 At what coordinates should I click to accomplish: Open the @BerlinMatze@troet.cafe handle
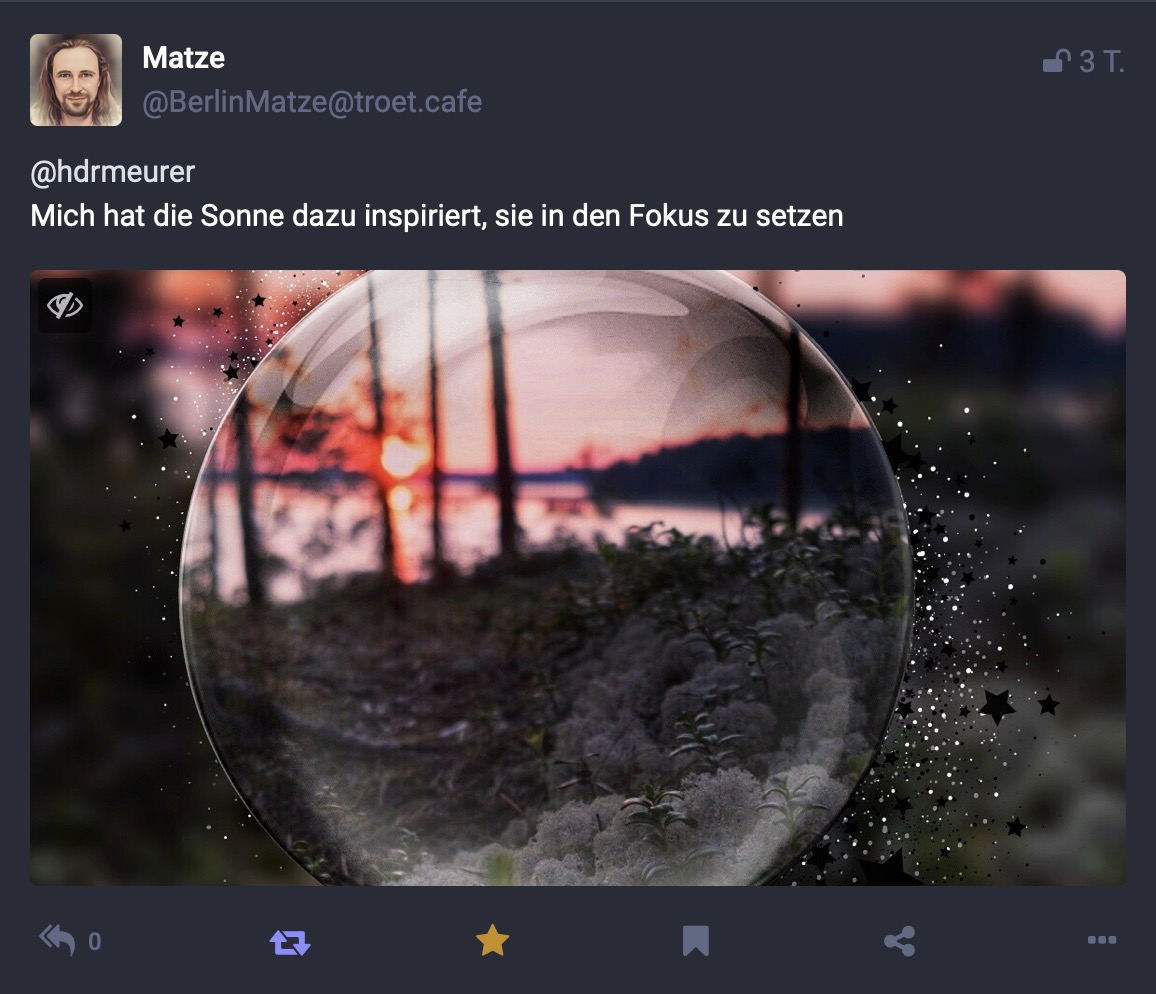click(x=312, y=102)
